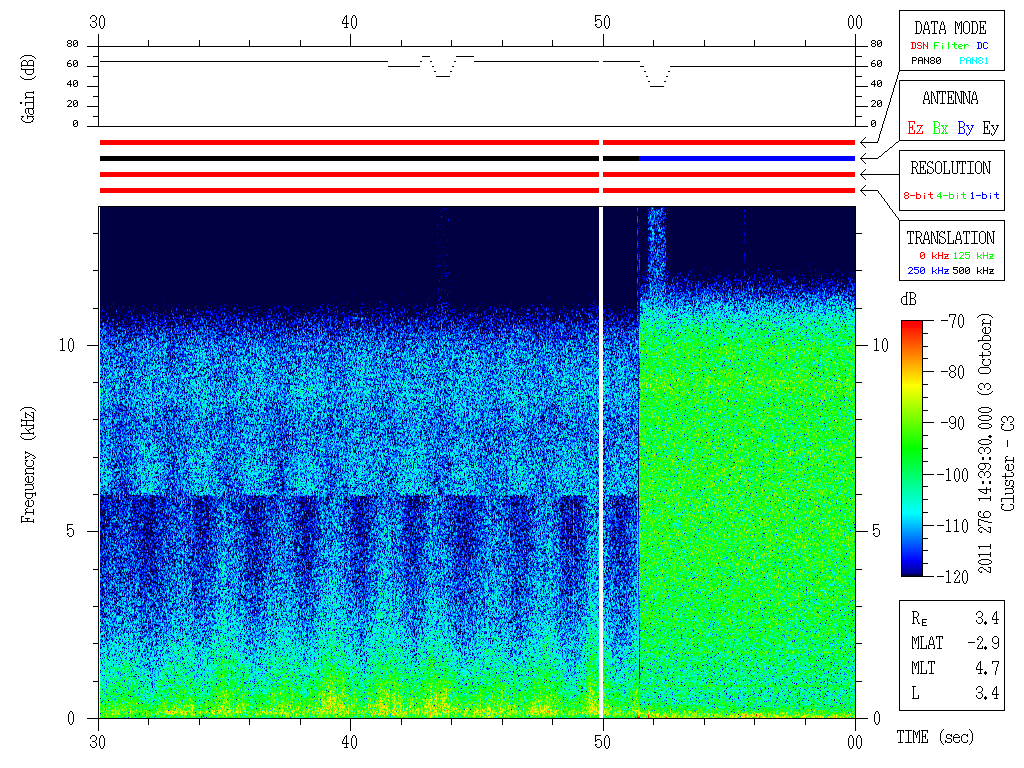
Task: Click the Cluster - C3 label
Action: click(x=1008, y=463)
